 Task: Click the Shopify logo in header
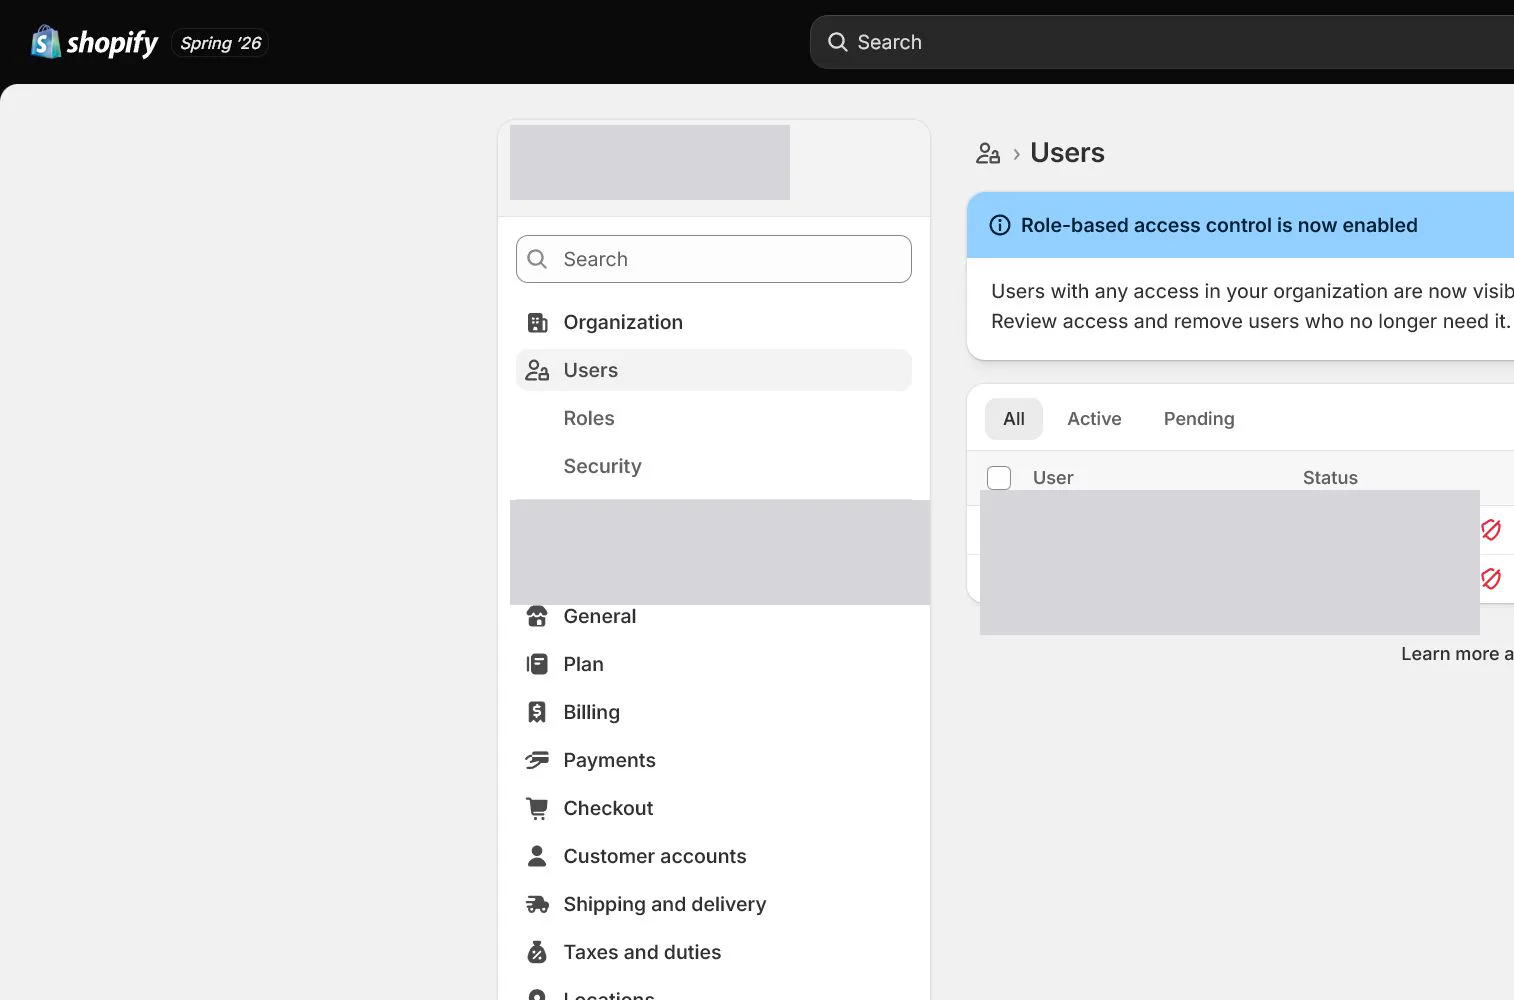(94, 43)
